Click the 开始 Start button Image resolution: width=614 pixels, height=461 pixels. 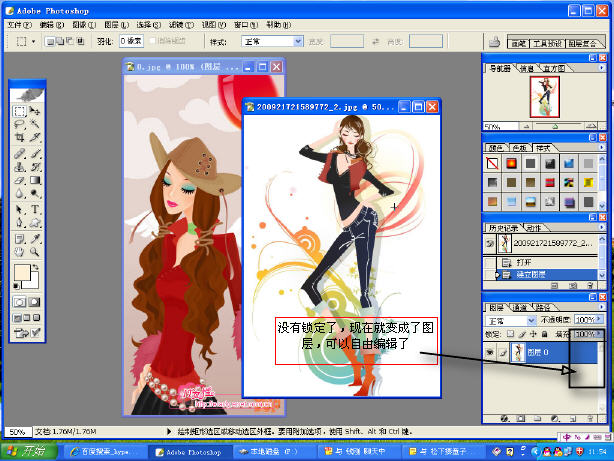click(29, 452)
